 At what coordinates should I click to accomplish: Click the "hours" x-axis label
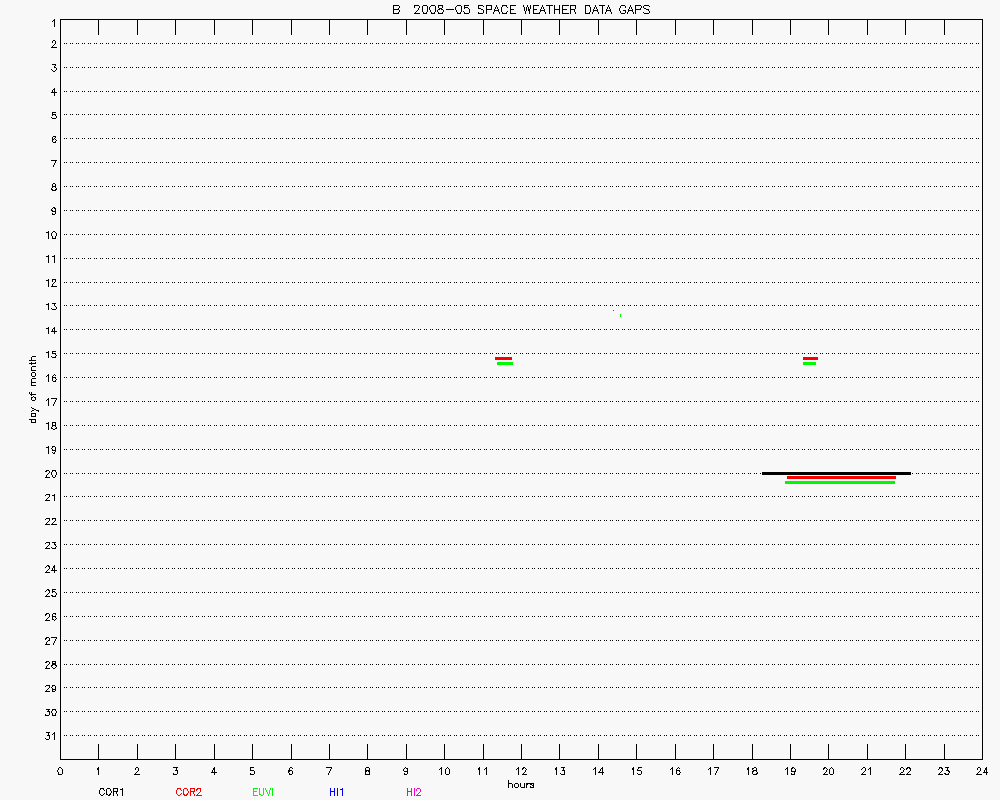pyautogui.click(x=521, y=785)
